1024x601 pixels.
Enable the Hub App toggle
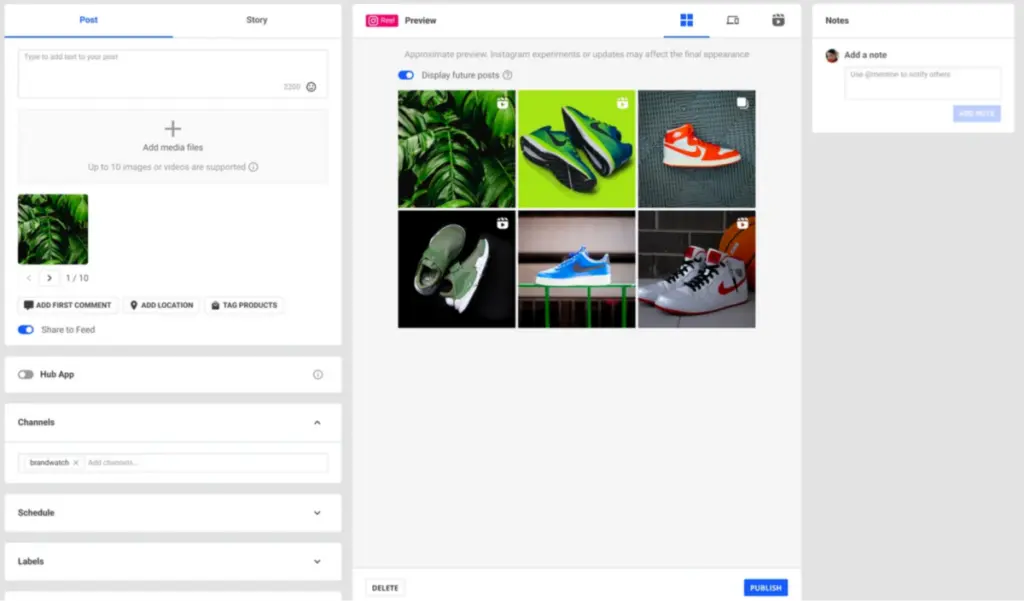(x=26, y=375)
